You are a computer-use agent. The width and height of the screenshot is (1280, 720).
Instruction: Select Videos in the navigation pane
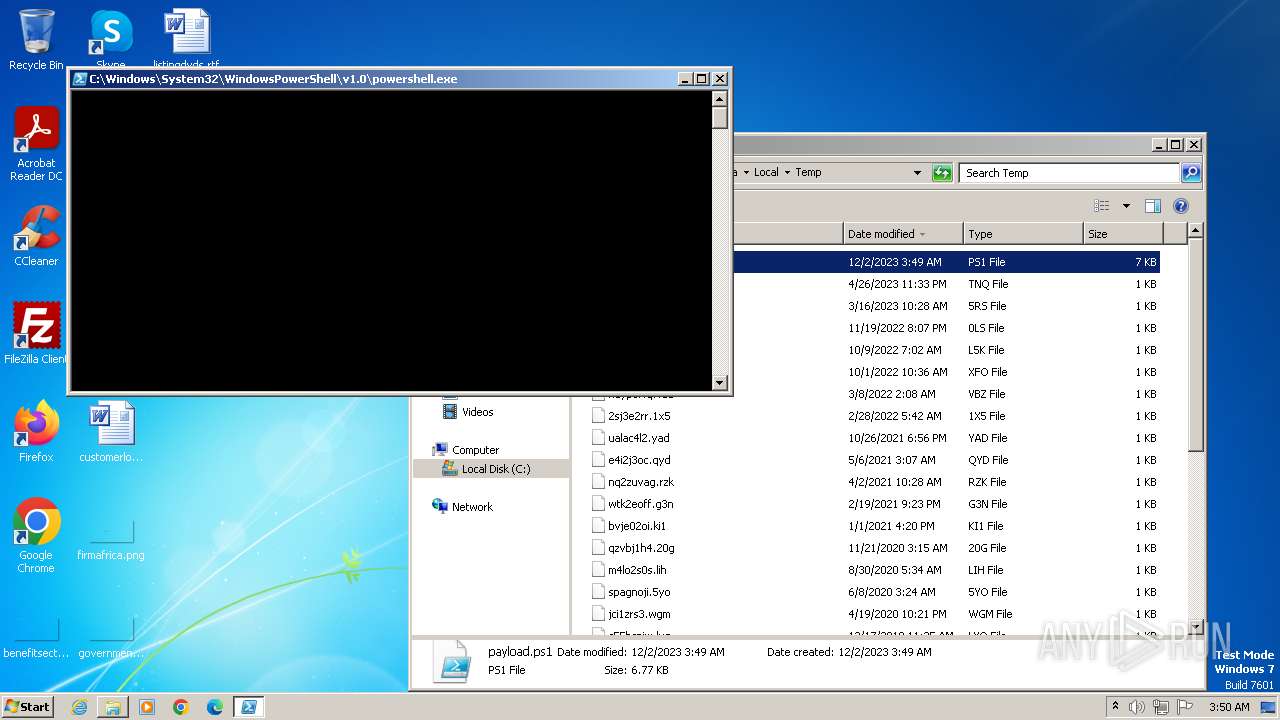click(477, 412)
